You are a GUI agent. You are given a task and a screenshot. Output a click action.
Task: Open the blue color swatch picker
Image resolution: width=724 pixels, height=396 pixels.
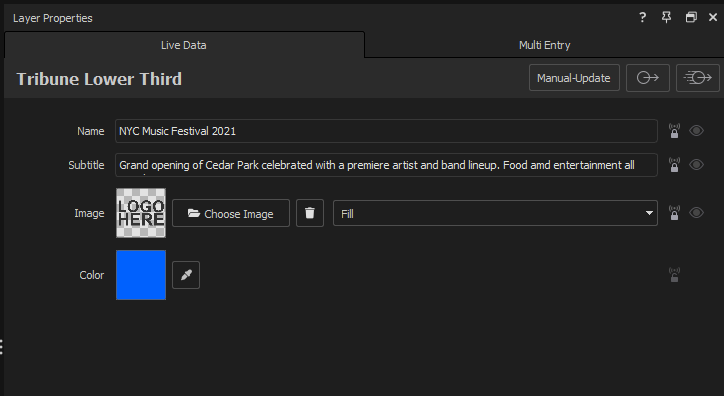141,275
